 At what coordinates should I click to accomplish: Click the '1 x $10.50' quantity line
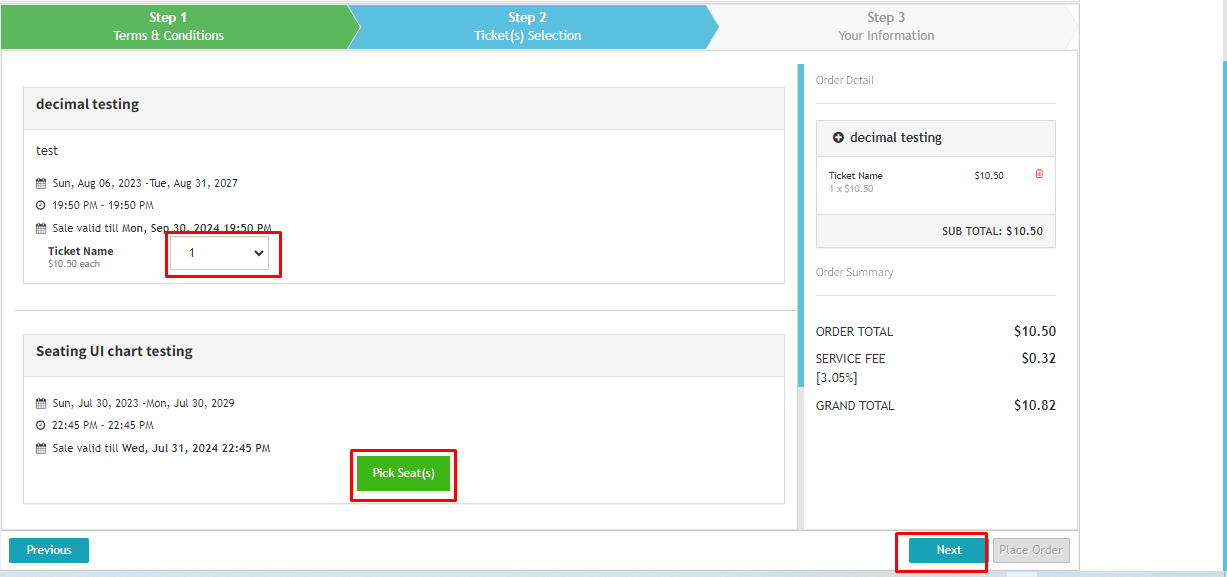pos(851,189)
